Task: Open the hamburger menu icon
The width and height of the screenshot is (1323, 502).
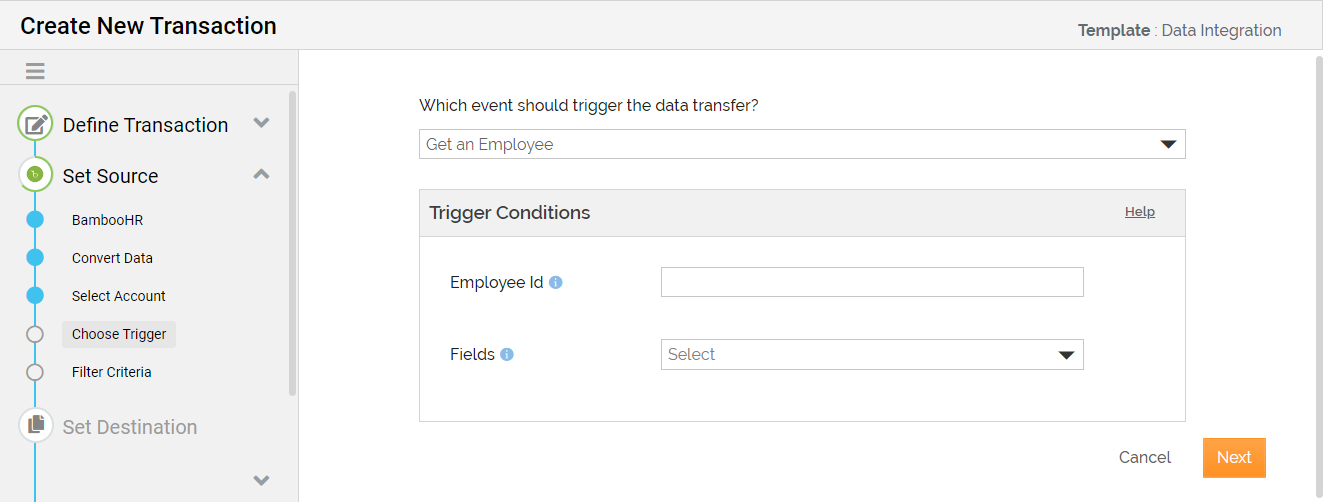Action: point(35,71)
